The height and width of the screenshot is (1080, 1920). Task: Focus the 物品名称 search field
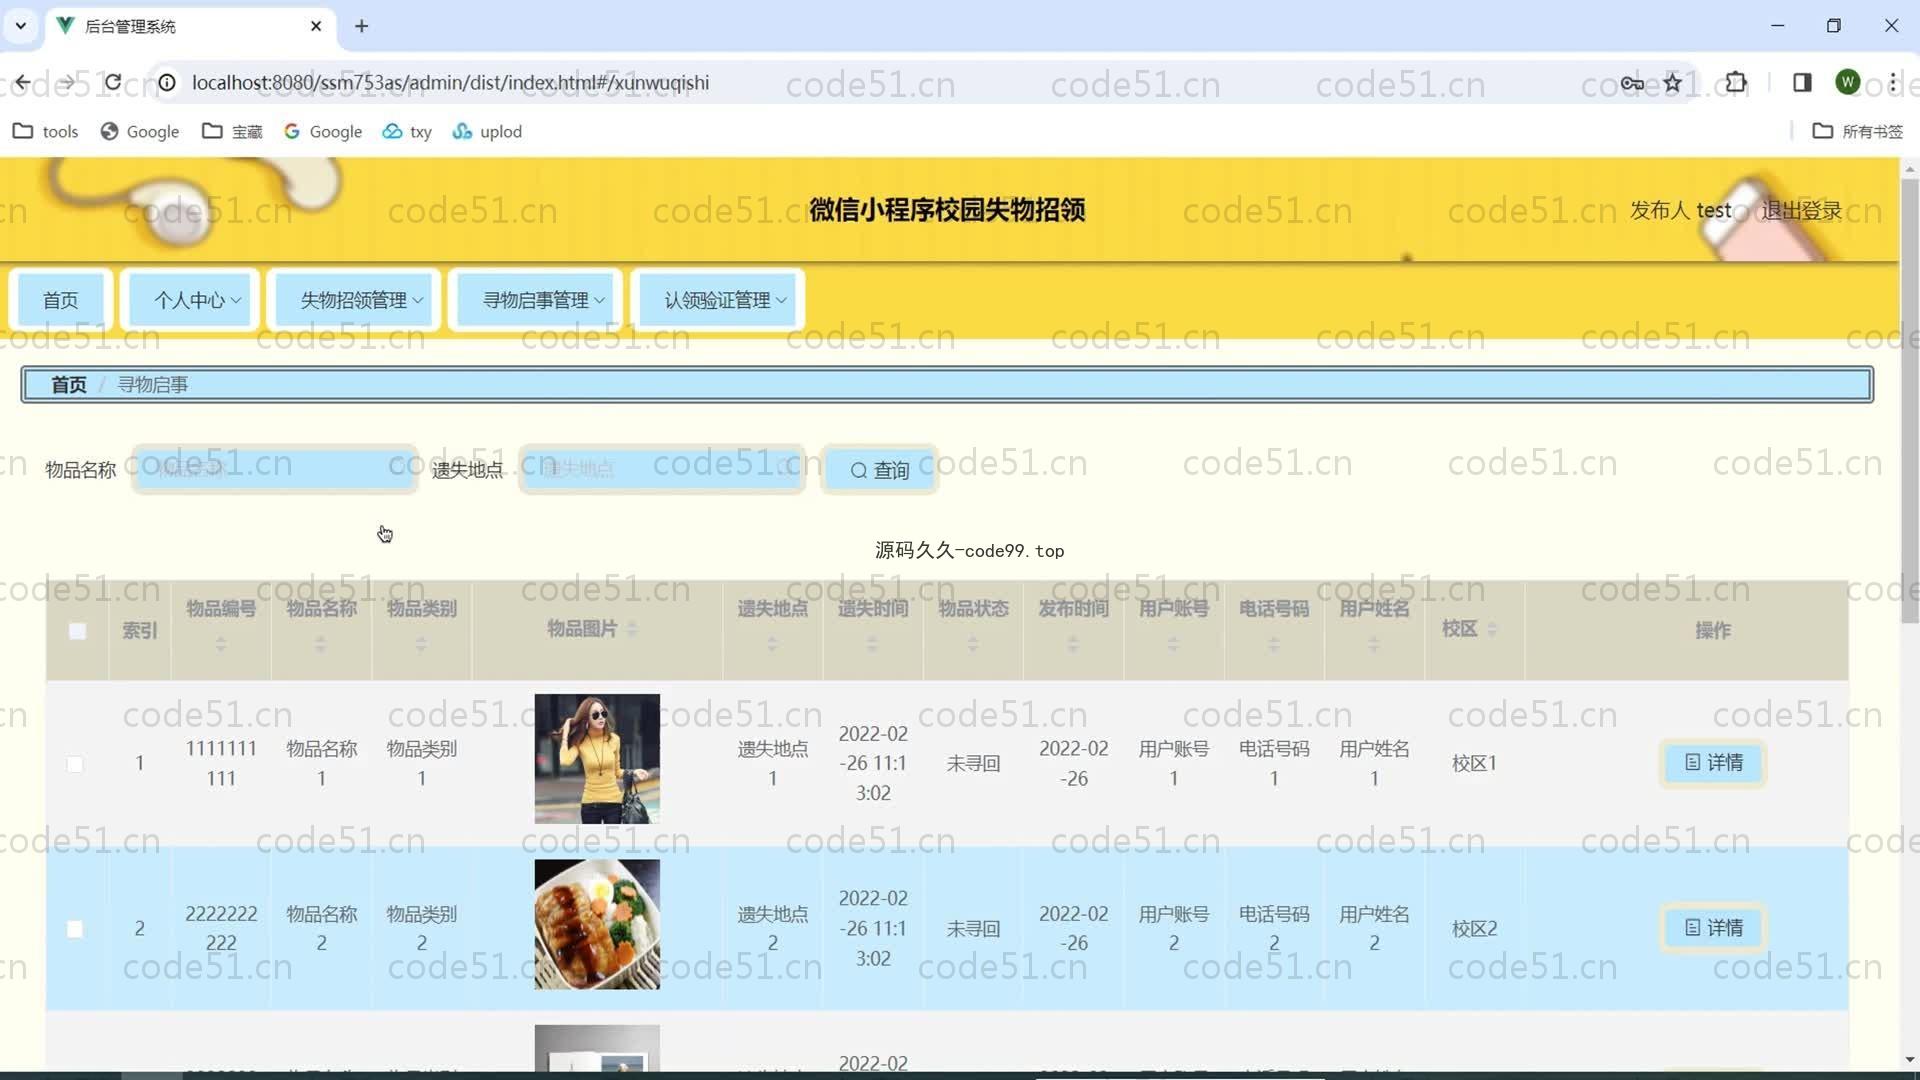click(275, 469)
